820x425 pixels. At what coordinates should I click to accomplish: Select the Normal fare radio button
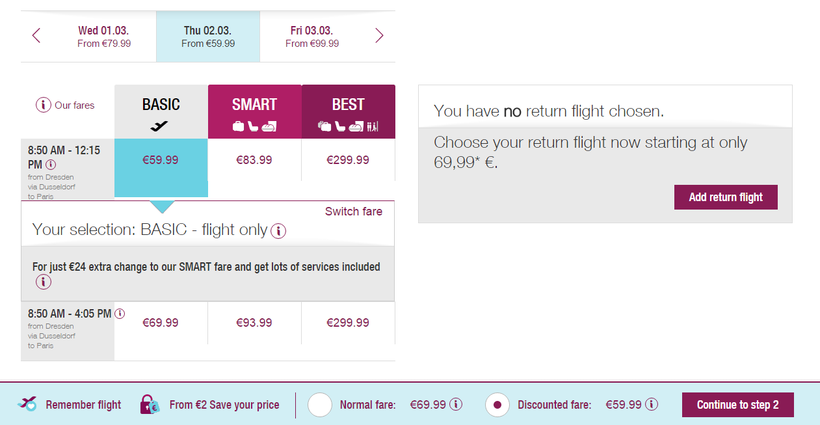point(320,405)
